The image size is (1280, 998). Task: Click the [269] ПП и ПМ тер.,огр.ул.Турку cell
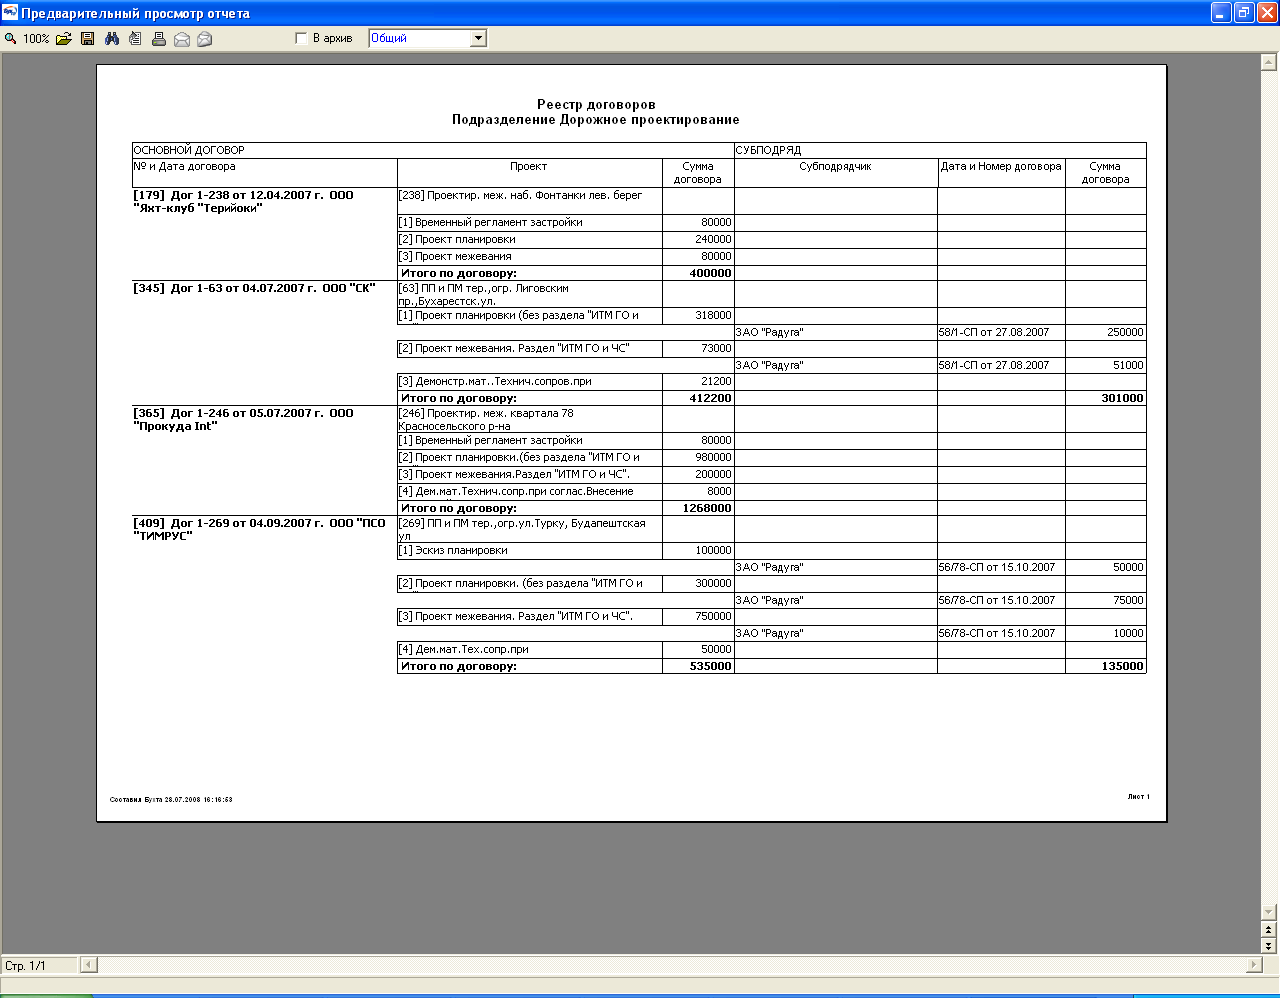[530, 529]
